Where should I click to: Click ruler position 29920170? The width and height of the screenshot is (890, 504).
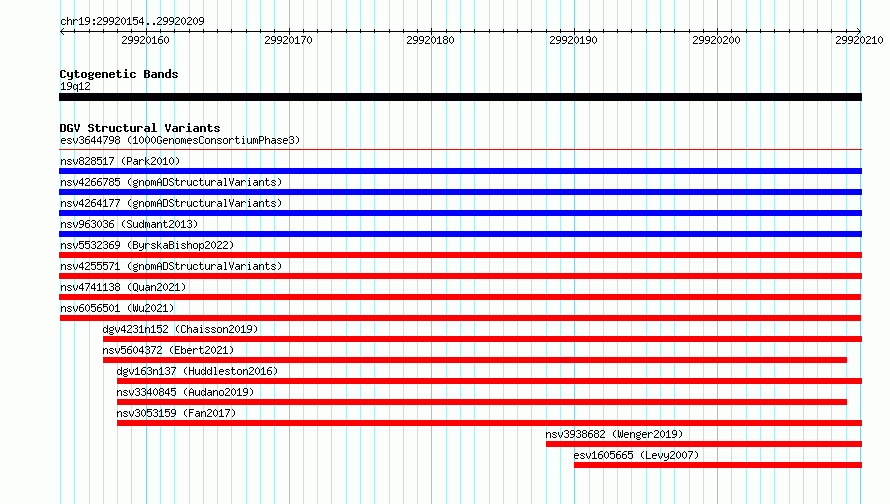point(288,40)
